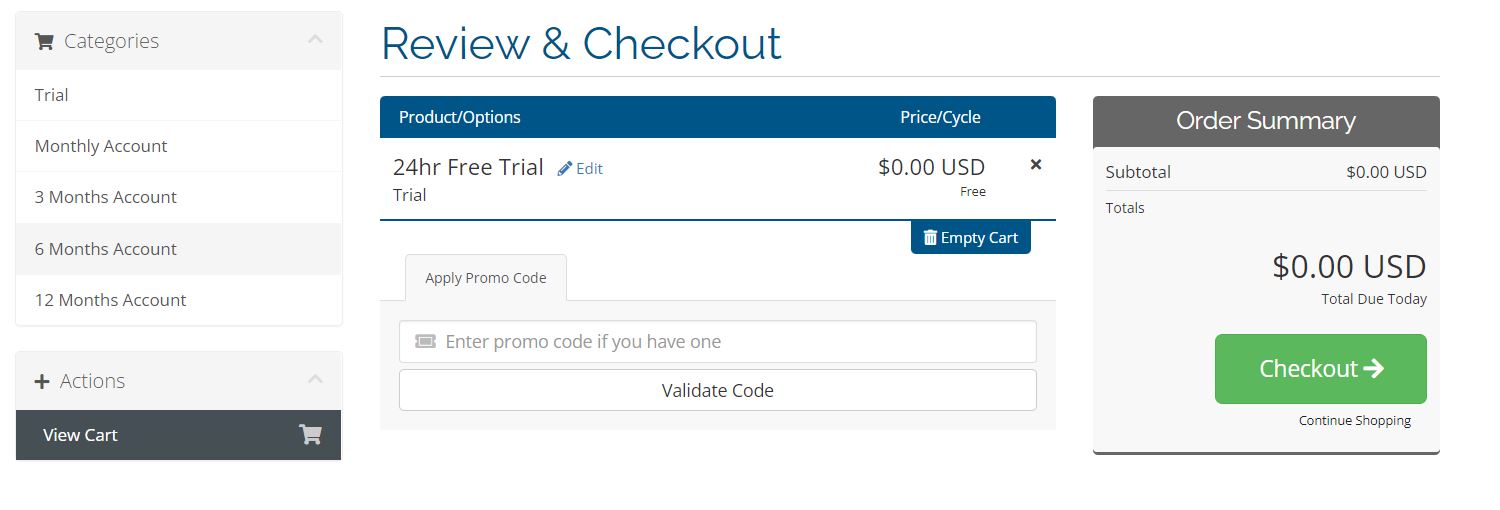Collapse the Categories panel chevron
This screenshot has height=510, width=1500.
pyautogui.click(x=315, y=40)
